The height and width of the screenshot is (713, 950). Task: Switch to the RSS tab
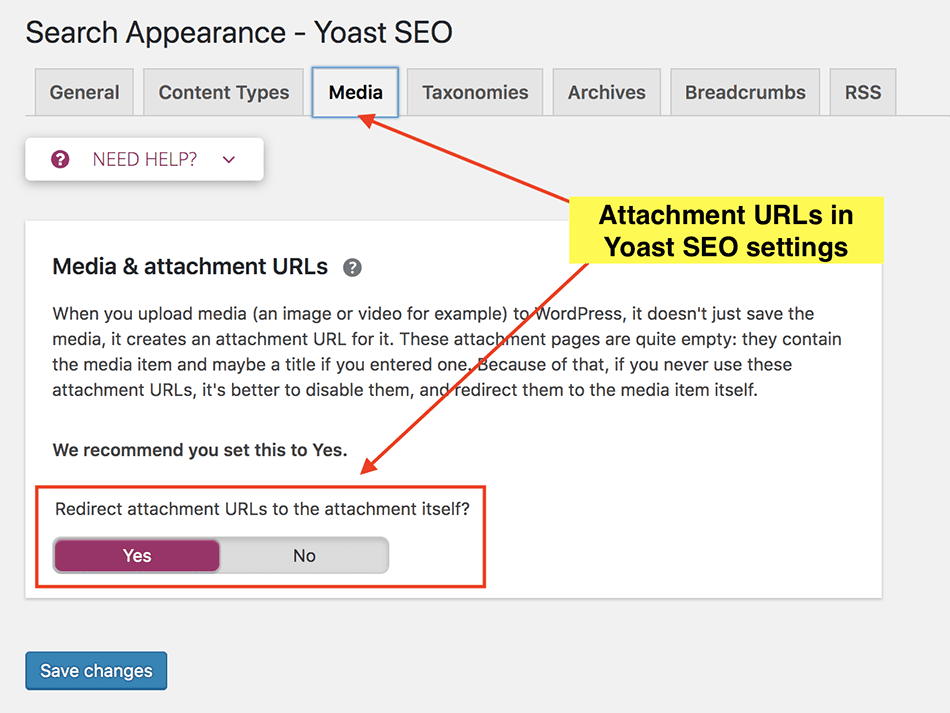click(863, 92)
